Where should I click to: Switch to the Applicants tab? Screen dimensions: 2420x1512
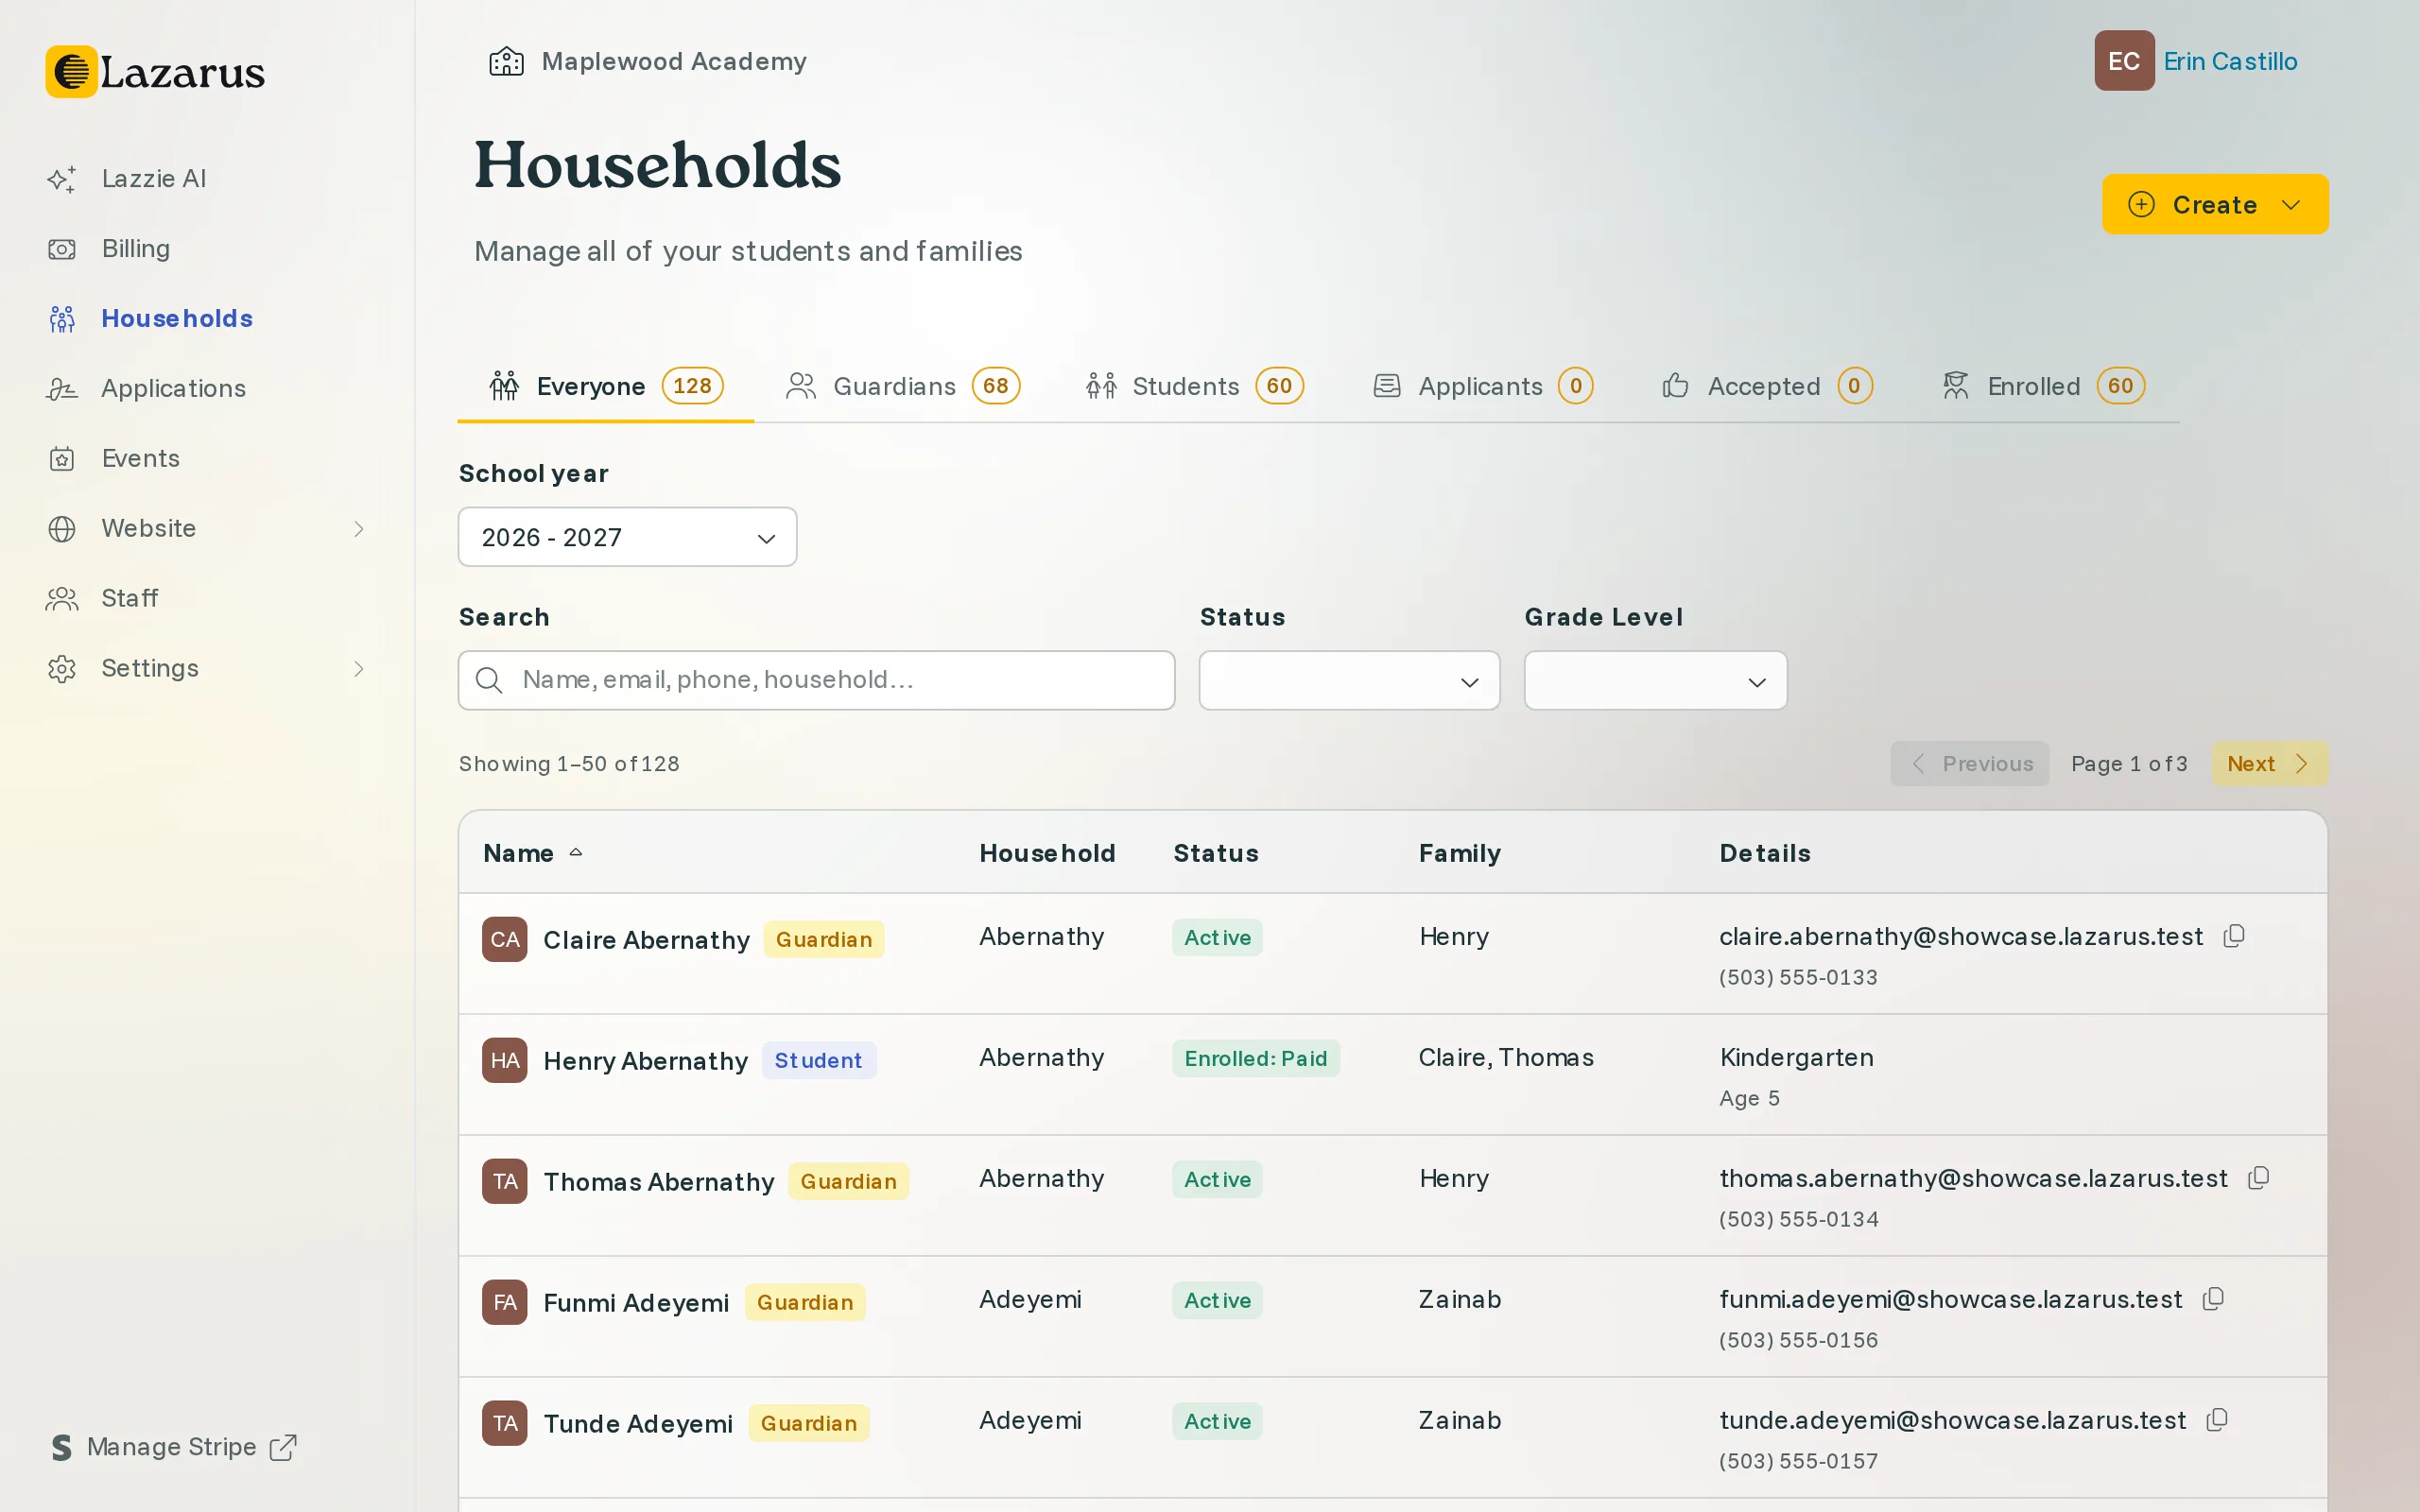[1482, 386]
